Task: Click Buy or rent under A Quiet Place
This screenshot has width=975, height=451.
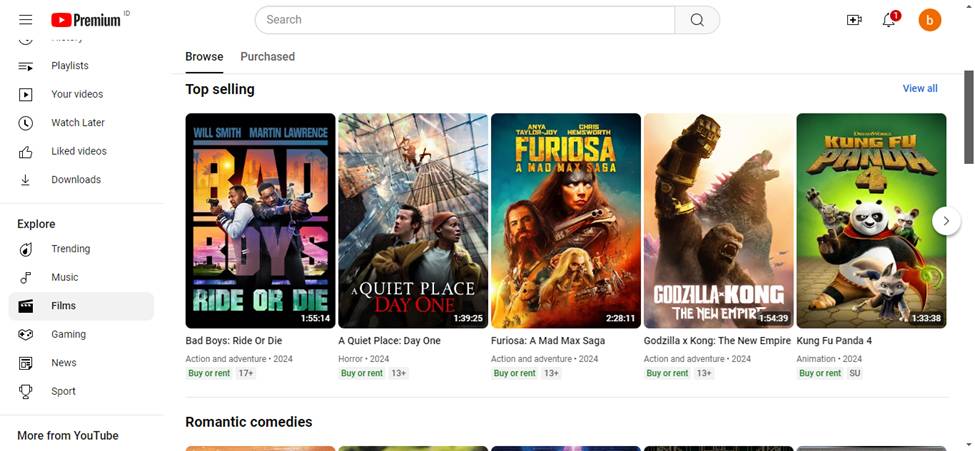Action: (362, 373)
